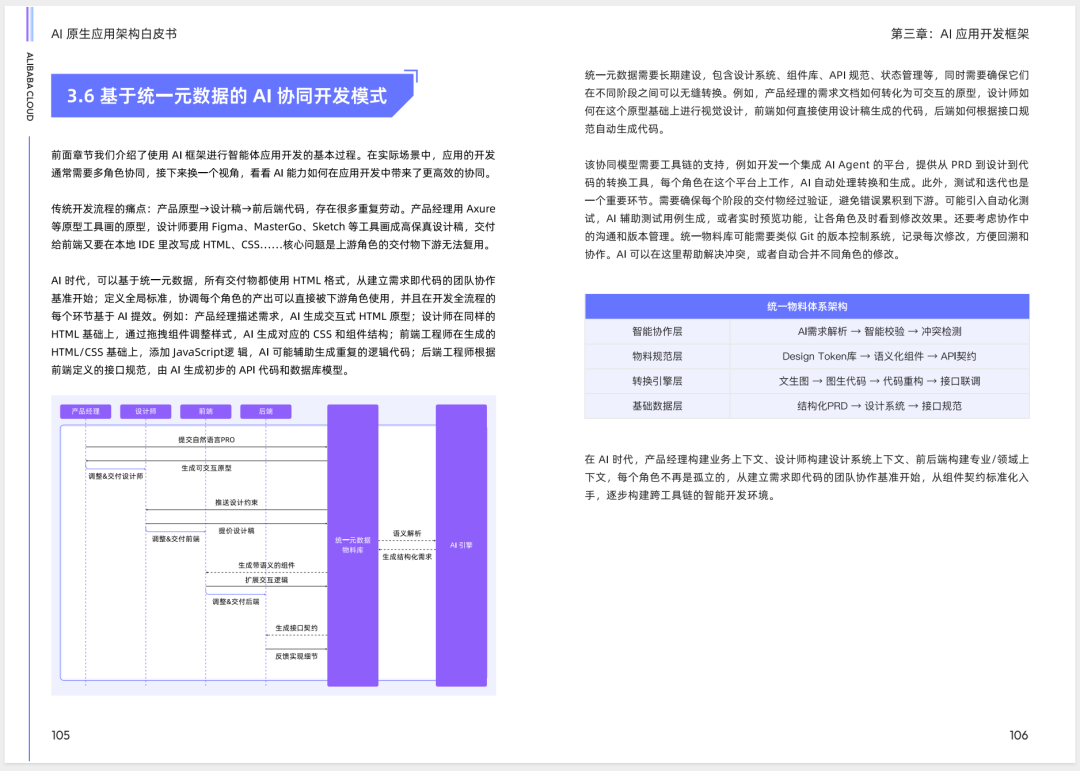Click the 'AI 引擎' column label
This screenshot has height=771, width=1080.
pyautogui.click(x=461, y=545)
